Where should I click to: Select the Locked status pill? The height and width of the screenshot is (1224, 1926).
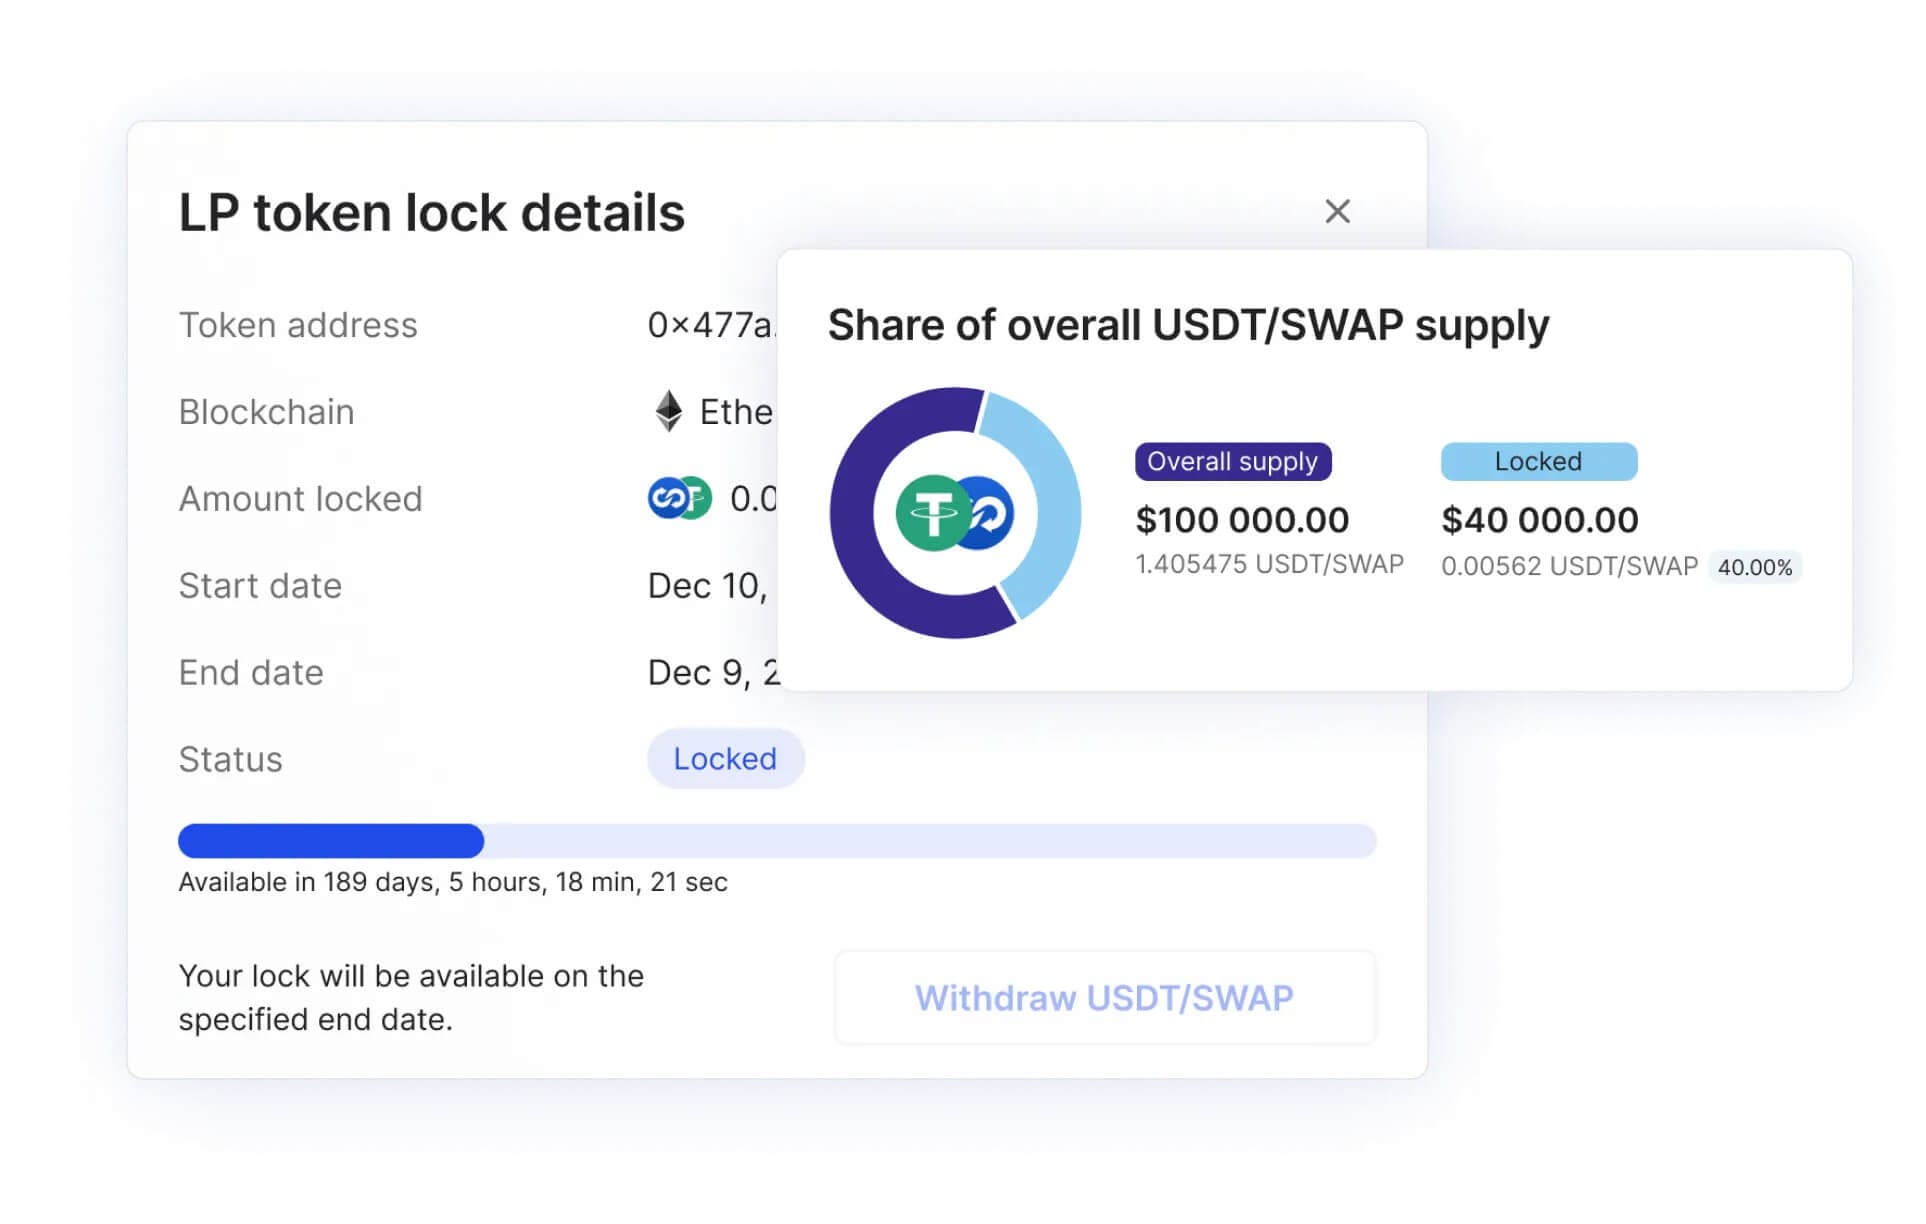click(726, 758)
